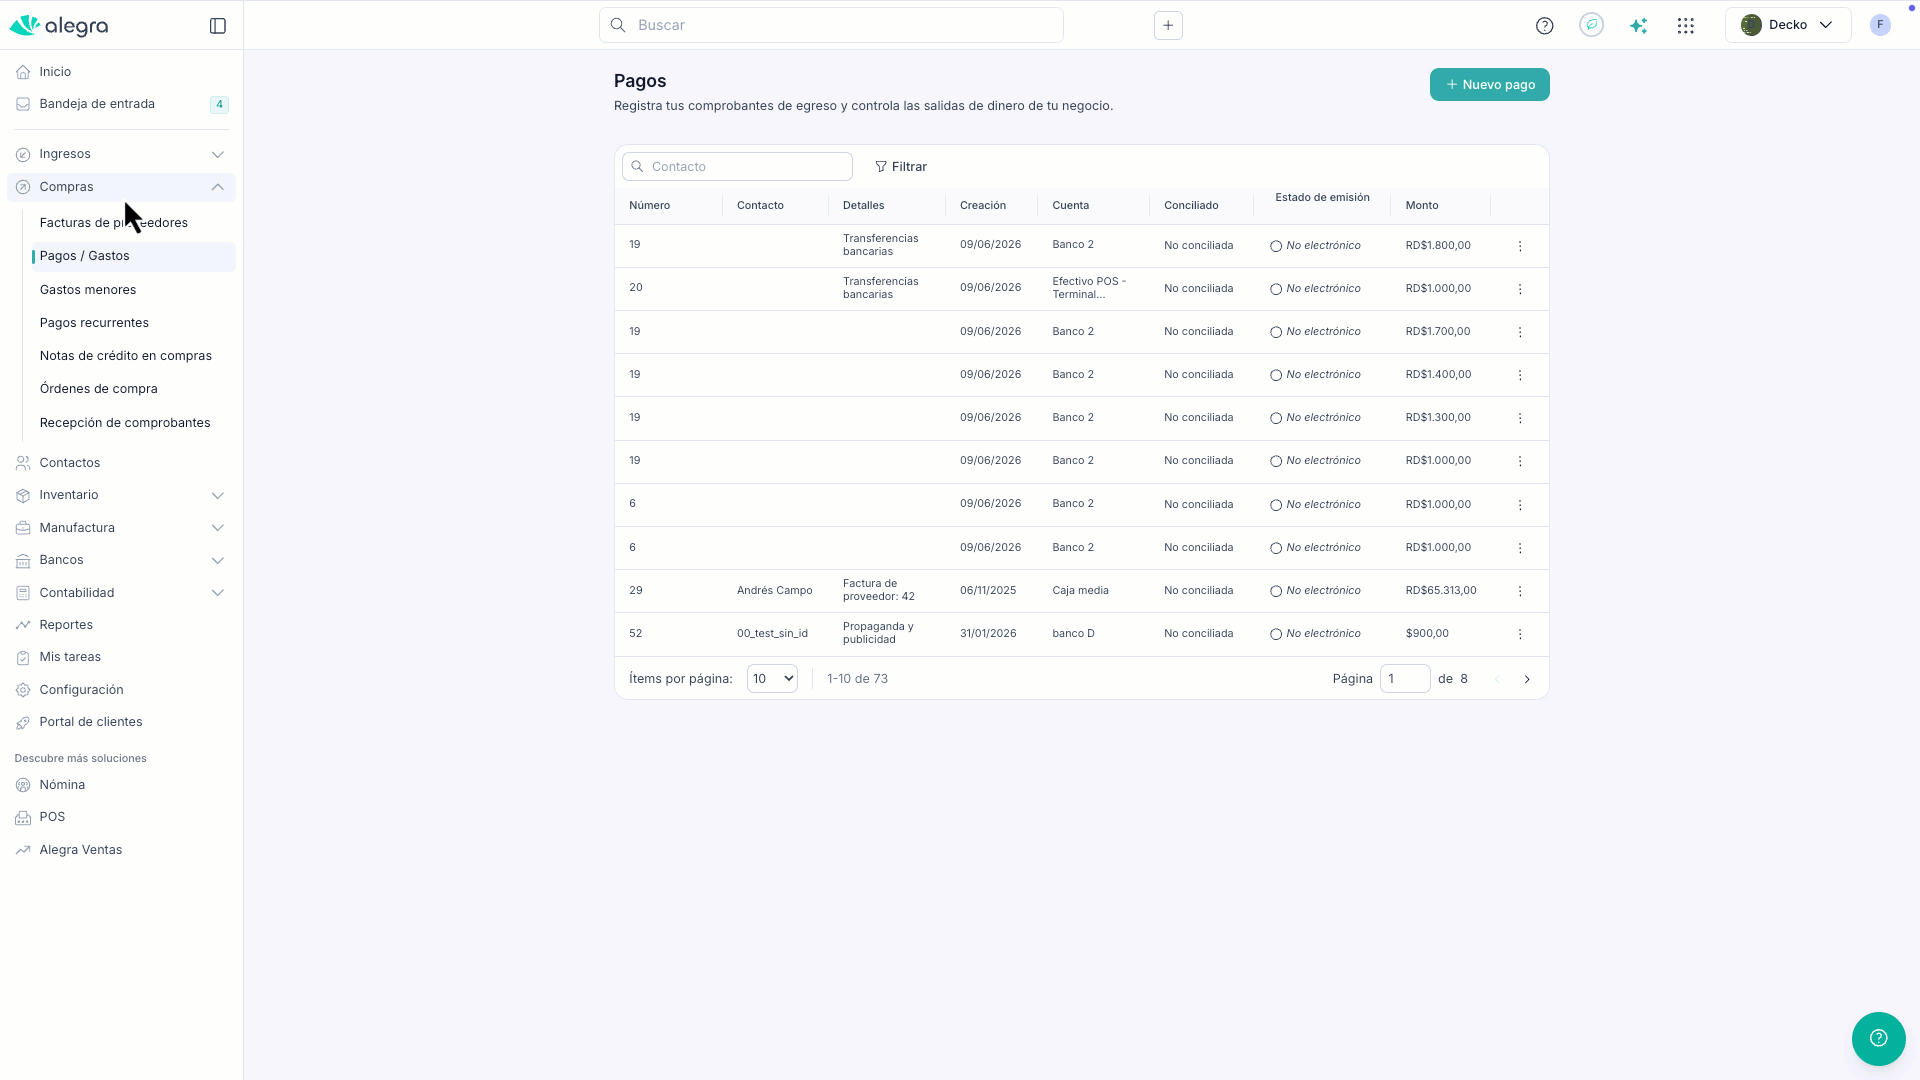Screen dimensions: 1920x1080
Task: Focus the Contacto filter field
Action: [x=737, y=167]
